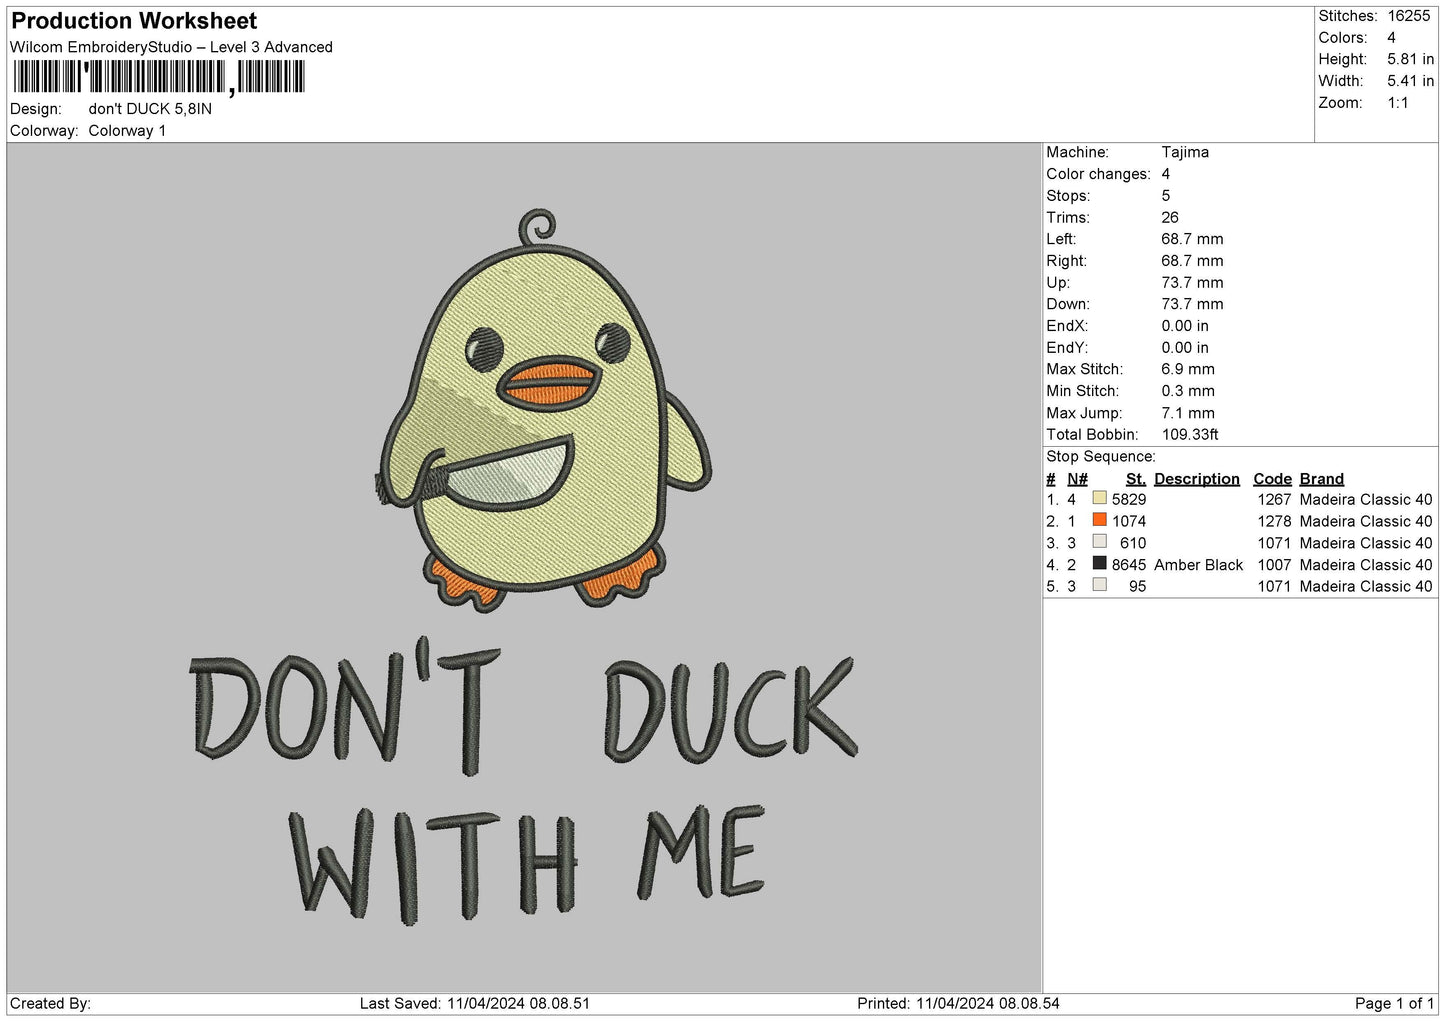This screenshot has width=1445, height=1021.
Task: Click thread code 1267
Action: [x=1274, y=499]
